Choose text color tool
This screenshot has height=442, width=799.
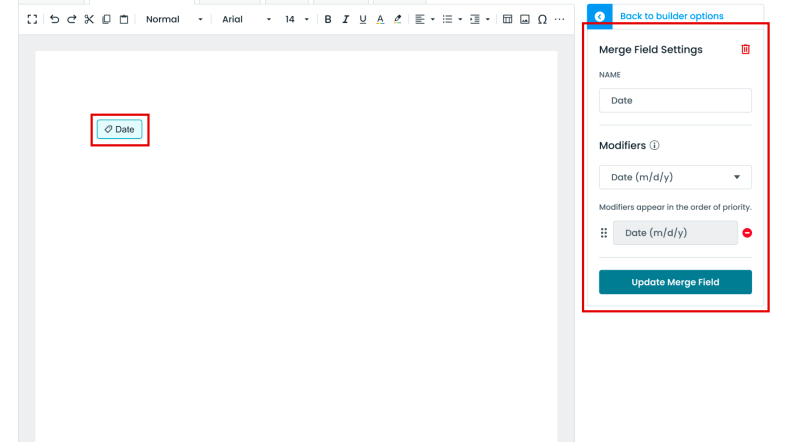click(x=380, y=19)
